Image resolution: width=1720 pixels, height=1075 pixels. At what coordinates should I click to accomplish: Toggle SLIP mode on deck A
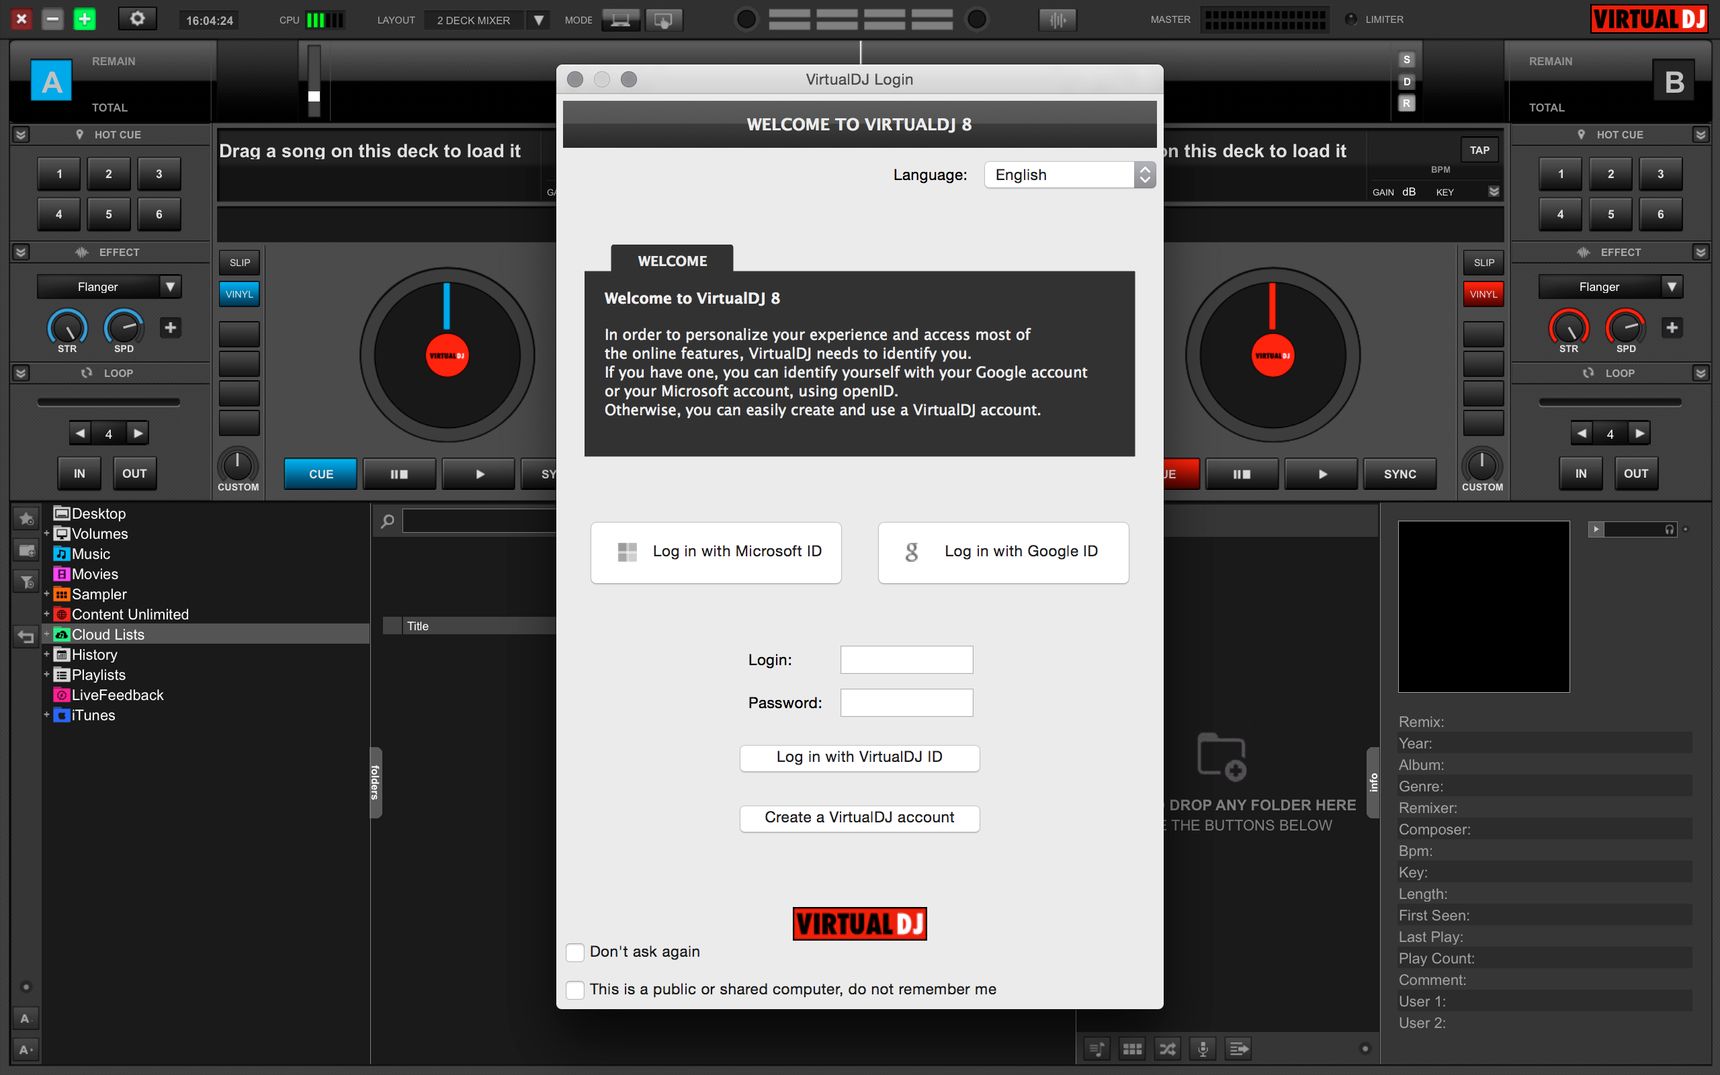[x=240, y=263]
